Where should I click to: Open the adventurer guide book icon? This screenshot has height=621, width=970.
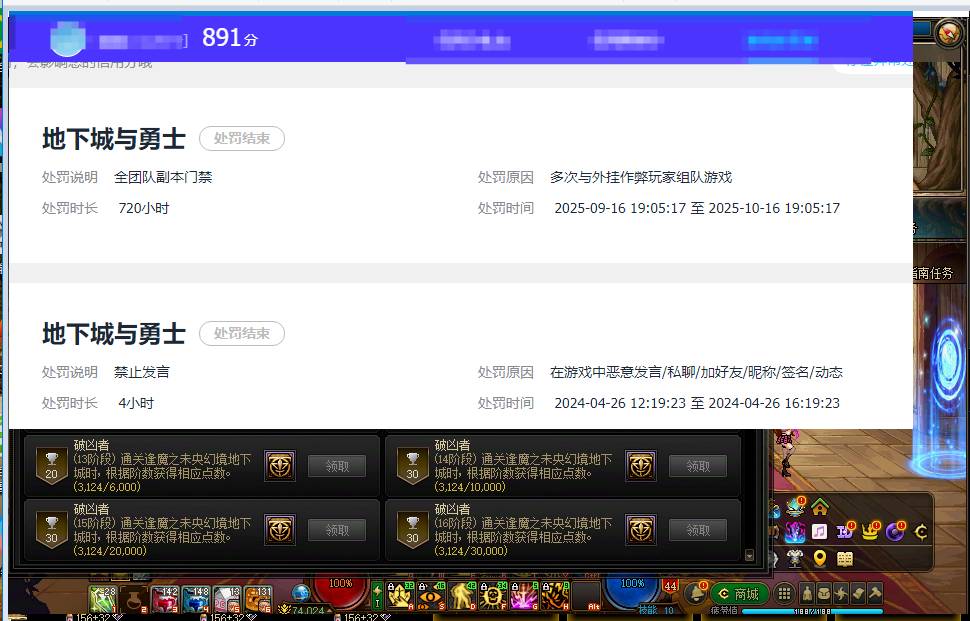tap(844, 559)
